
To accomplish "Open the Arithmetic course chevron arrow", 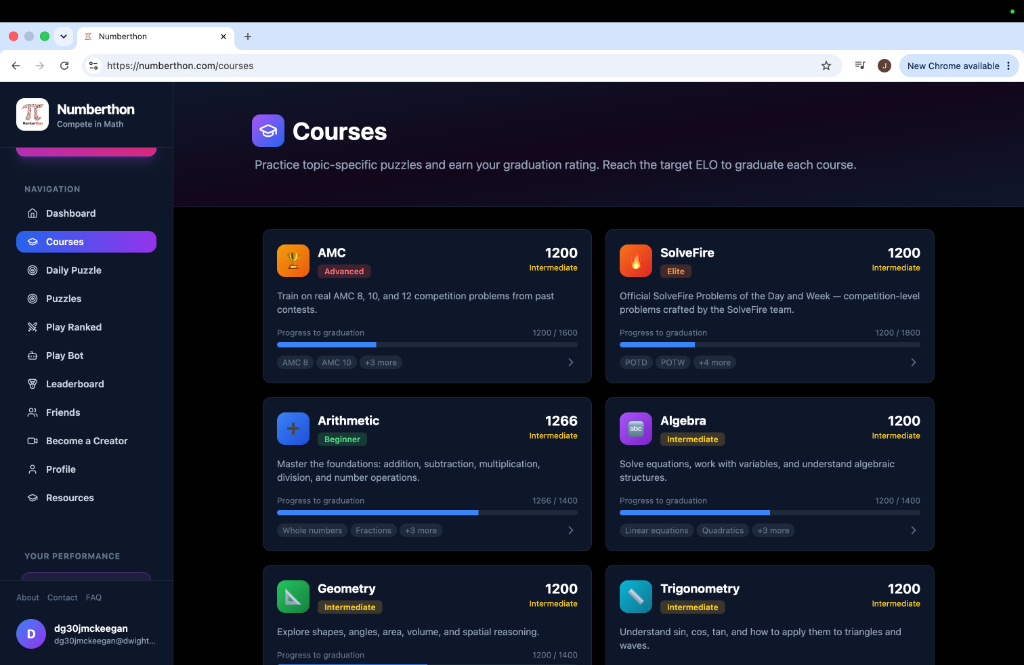I will pyautogui.click(x=571, y=530).
